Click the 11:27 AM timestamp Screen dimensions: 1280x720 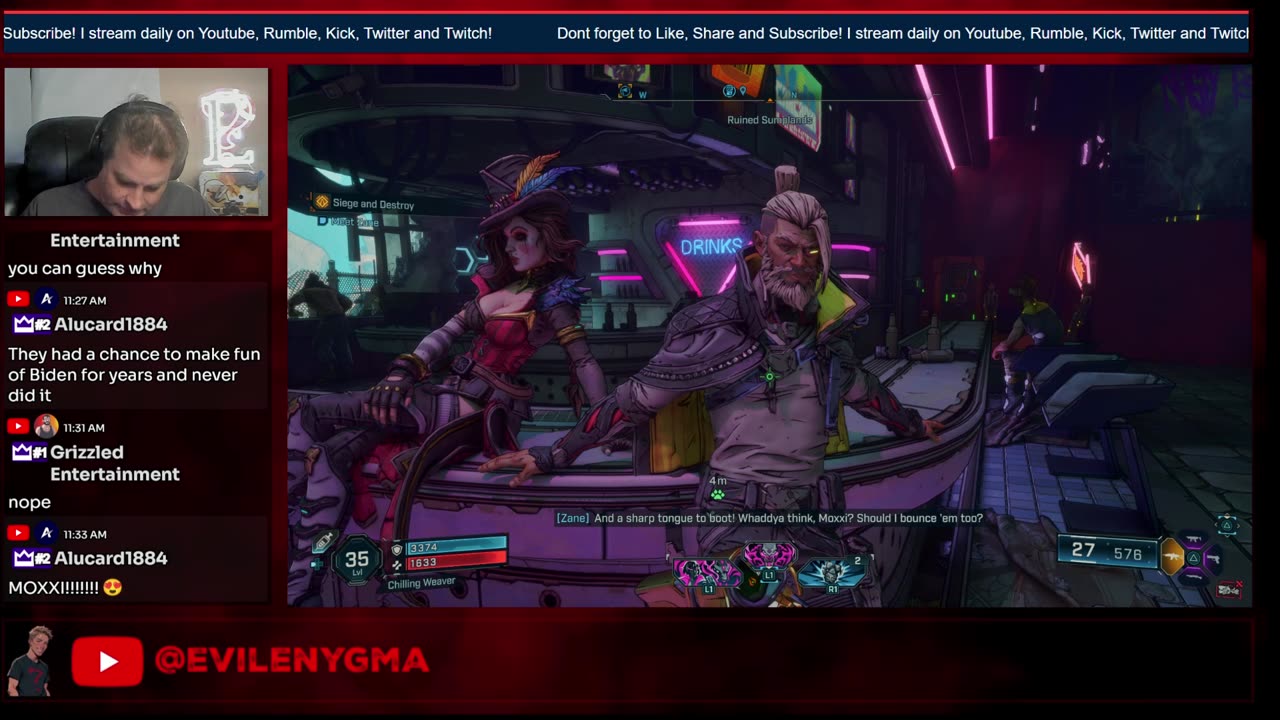coord(84,300)
